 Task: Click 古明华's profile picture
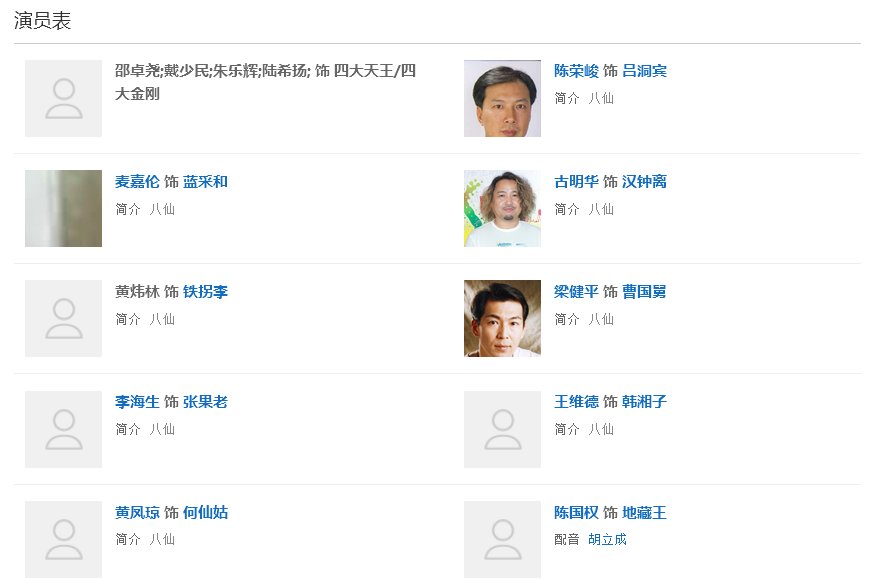coord(502,208)
